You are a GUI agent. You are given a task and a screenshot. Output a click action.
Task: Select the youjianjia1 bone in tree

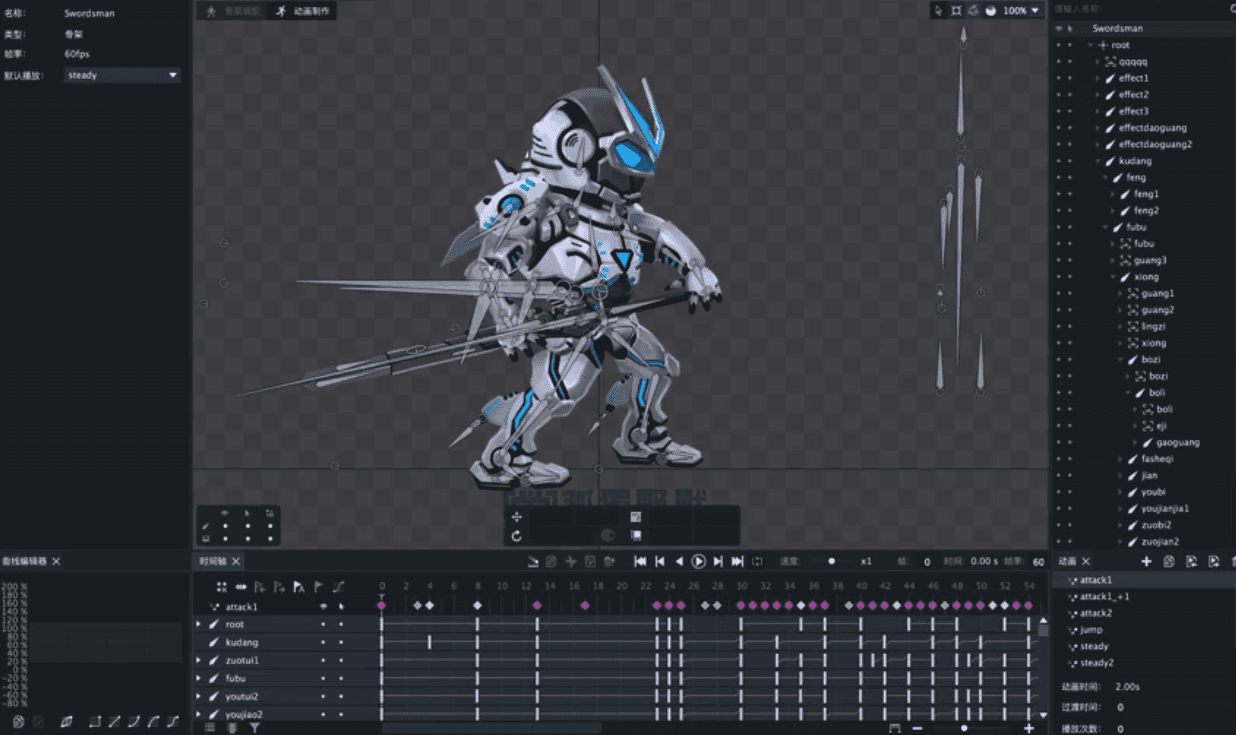[1165, 508]
